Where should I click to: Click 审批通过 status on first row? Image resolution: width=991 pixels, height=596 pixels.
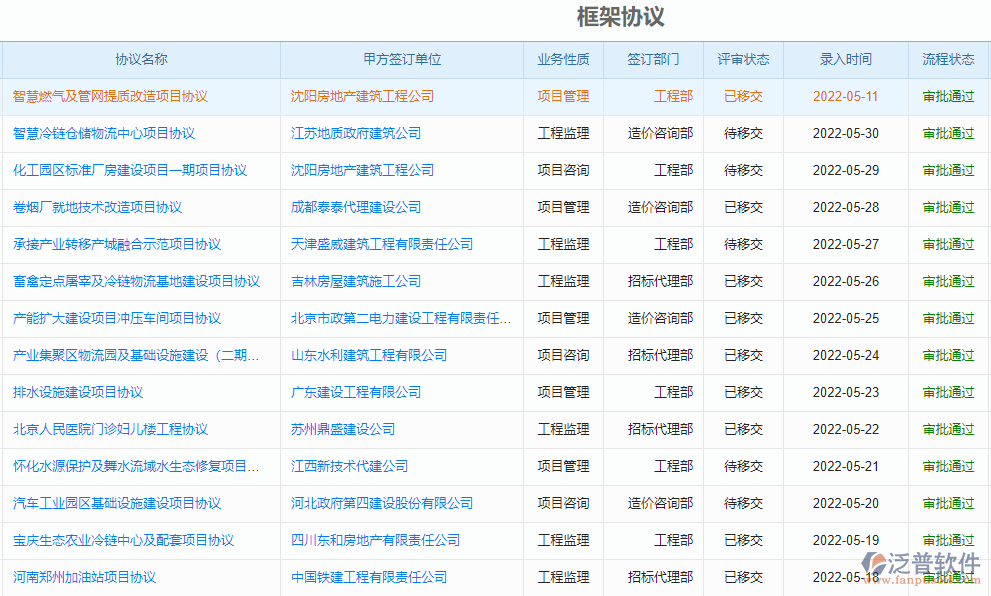pos(946,96)
